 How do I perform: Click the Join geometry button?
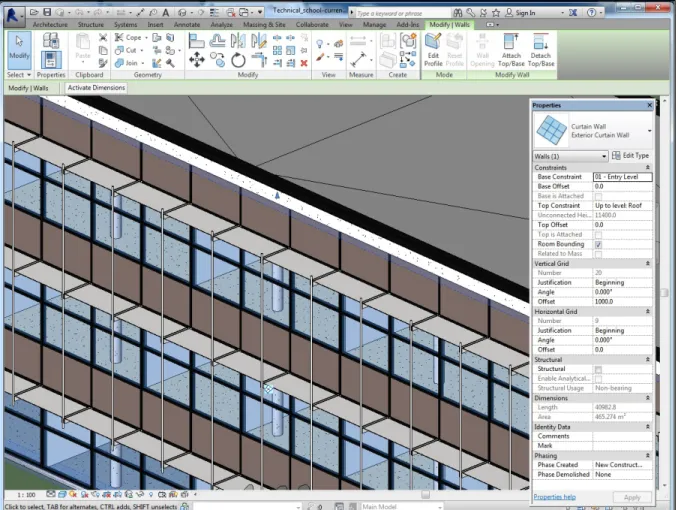click(129, 63)
